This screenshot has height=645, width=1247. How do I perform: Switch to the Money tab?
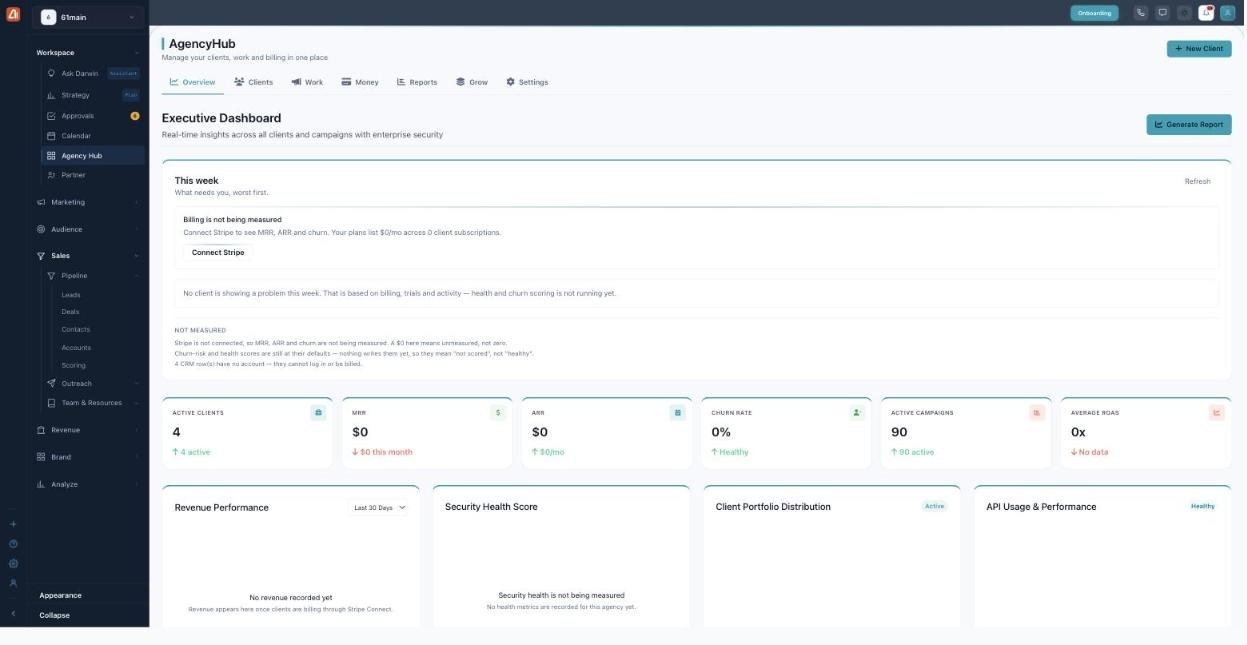pyautogui.click(x=360, y=82)
